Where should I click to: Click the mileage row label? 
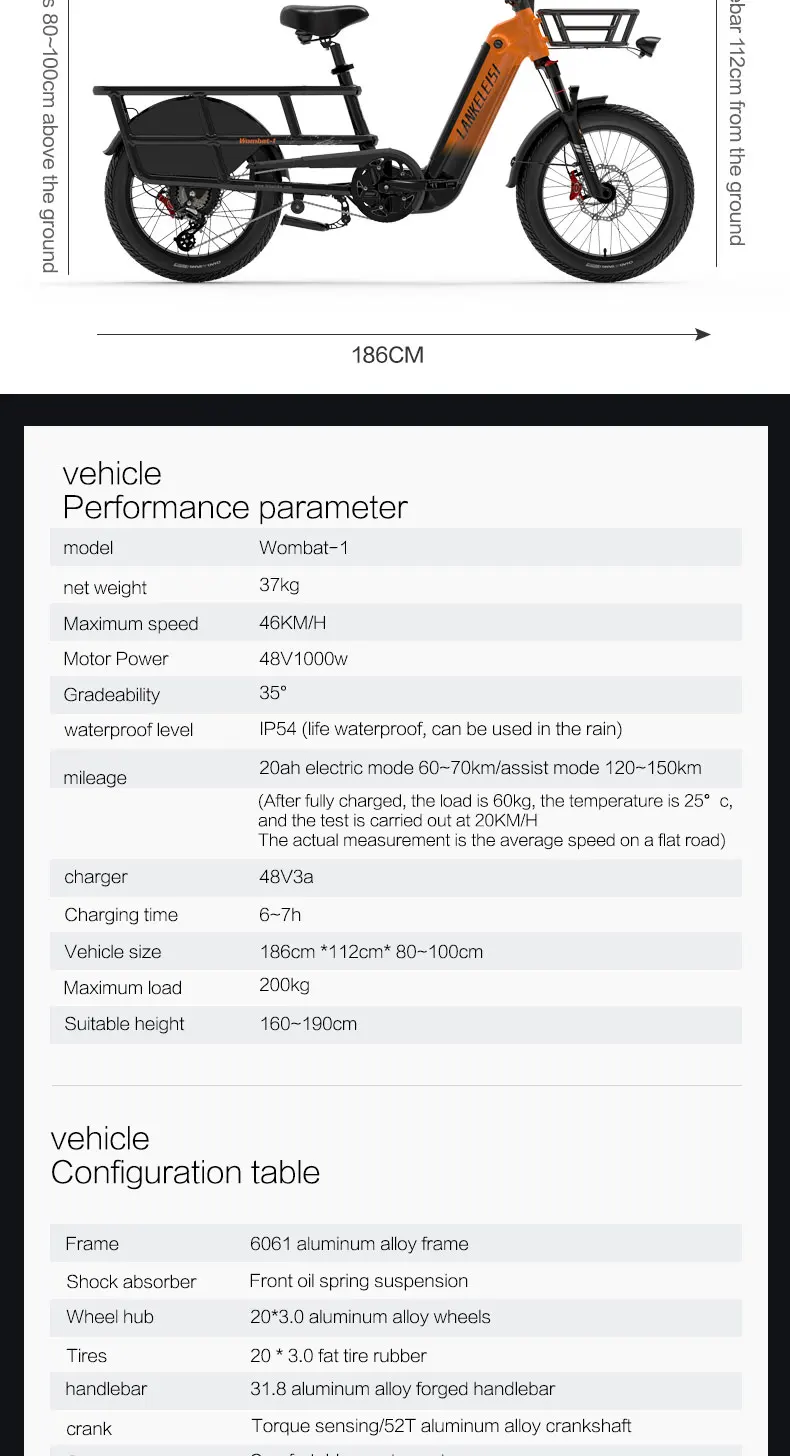[95, 778]
